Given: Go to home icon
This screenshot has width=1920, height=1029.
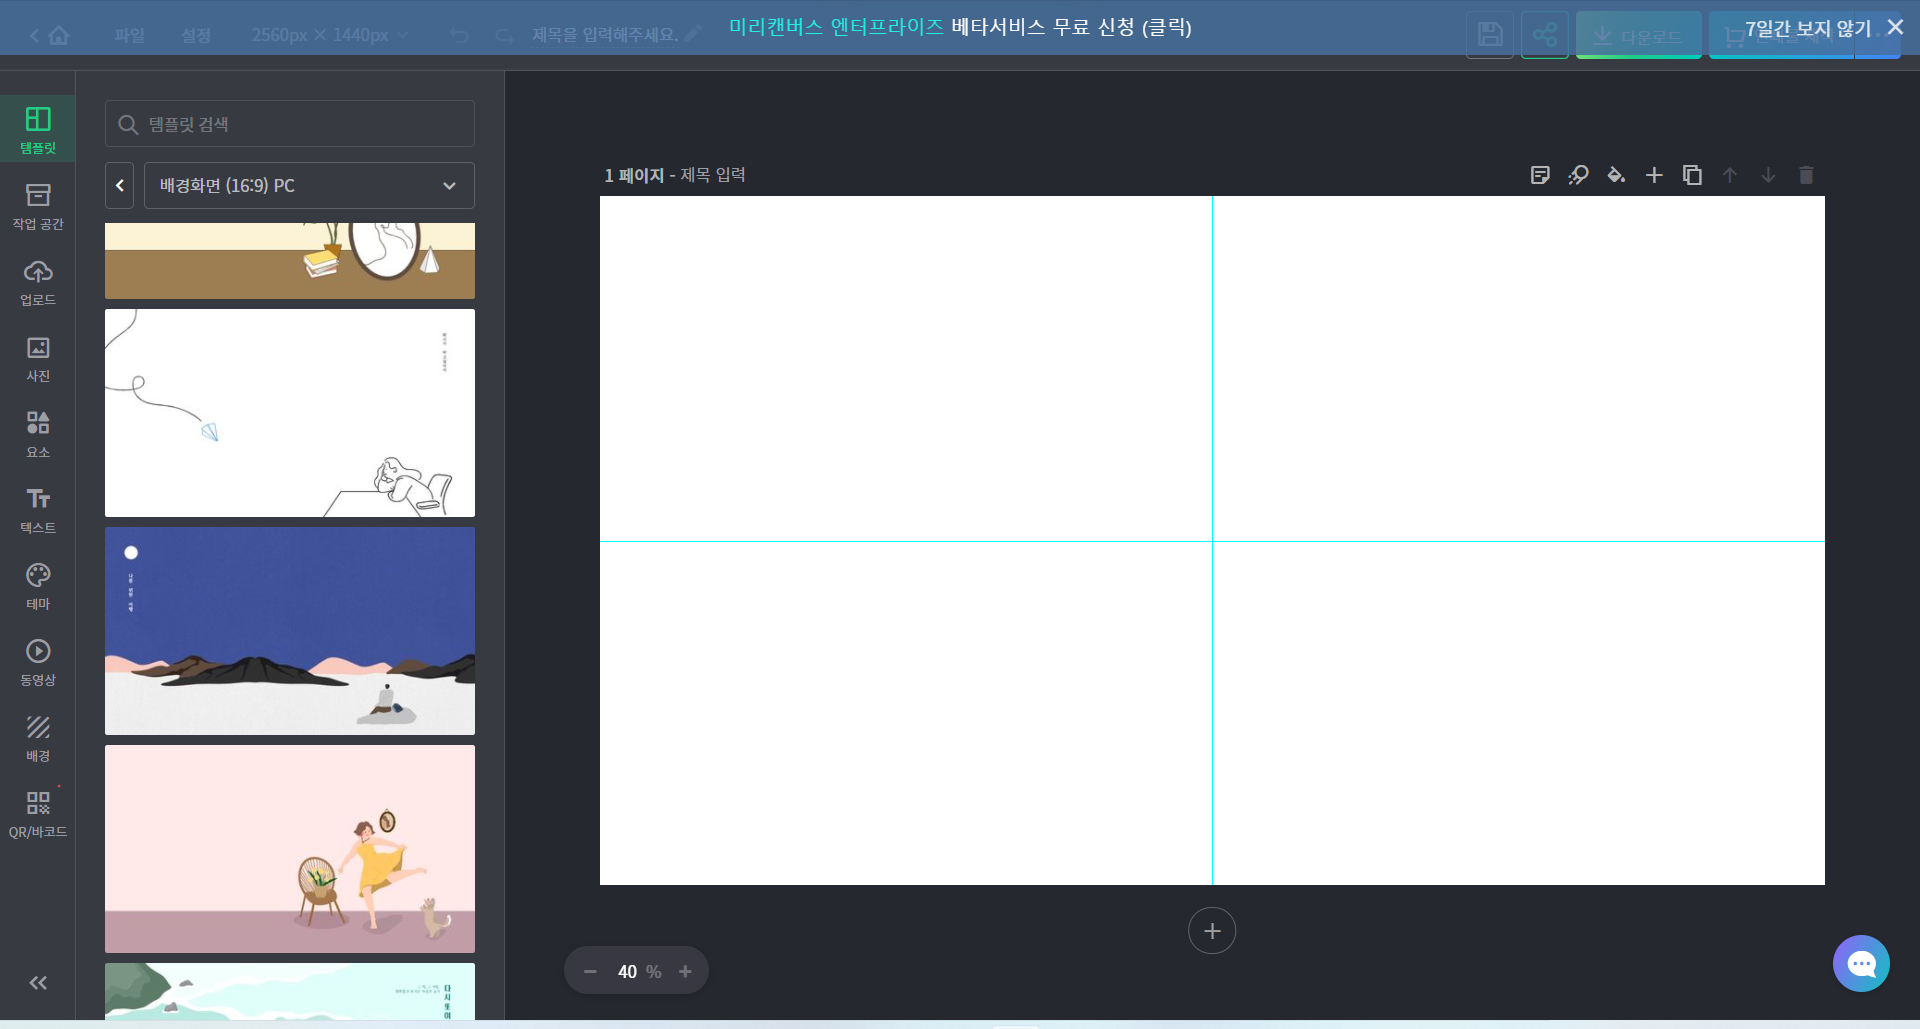Looking at the screenshot, I should 59,36.
